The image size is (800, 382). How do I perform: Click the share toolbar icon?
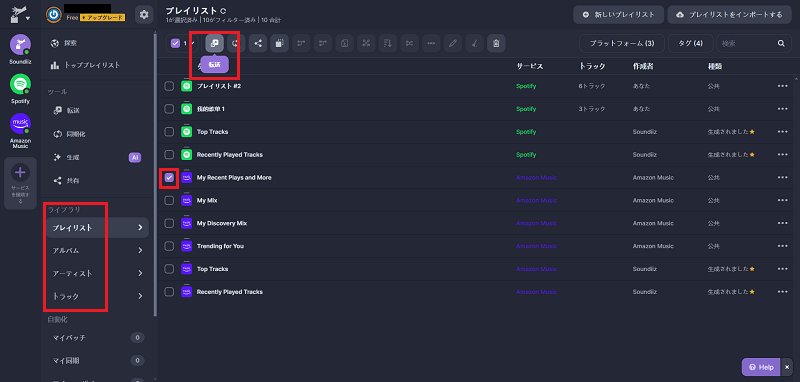[258, 43]
